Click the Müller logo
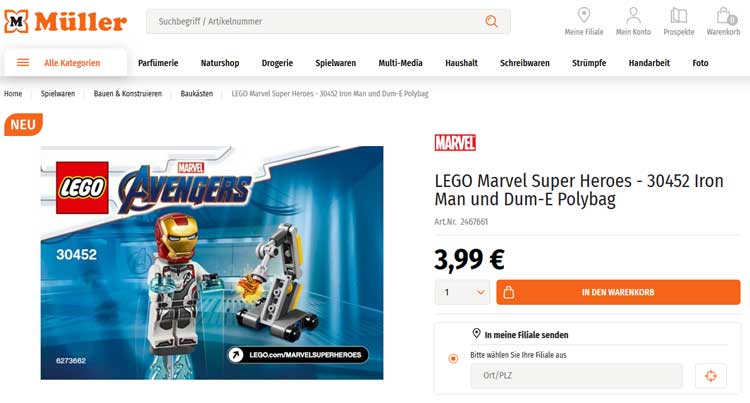This screenshot has height=403, width=750. click(x=66, y=22)
